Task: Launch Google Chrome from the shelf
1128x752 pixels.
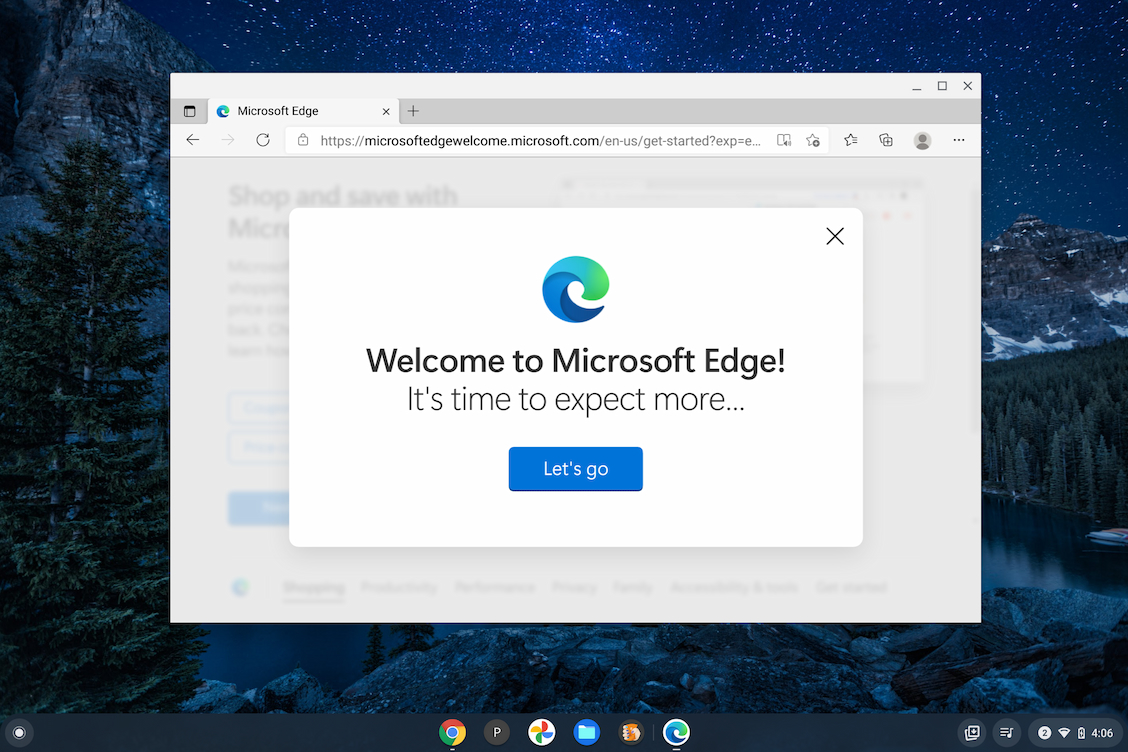Action: pyautogui.click(x=452, y=733)
